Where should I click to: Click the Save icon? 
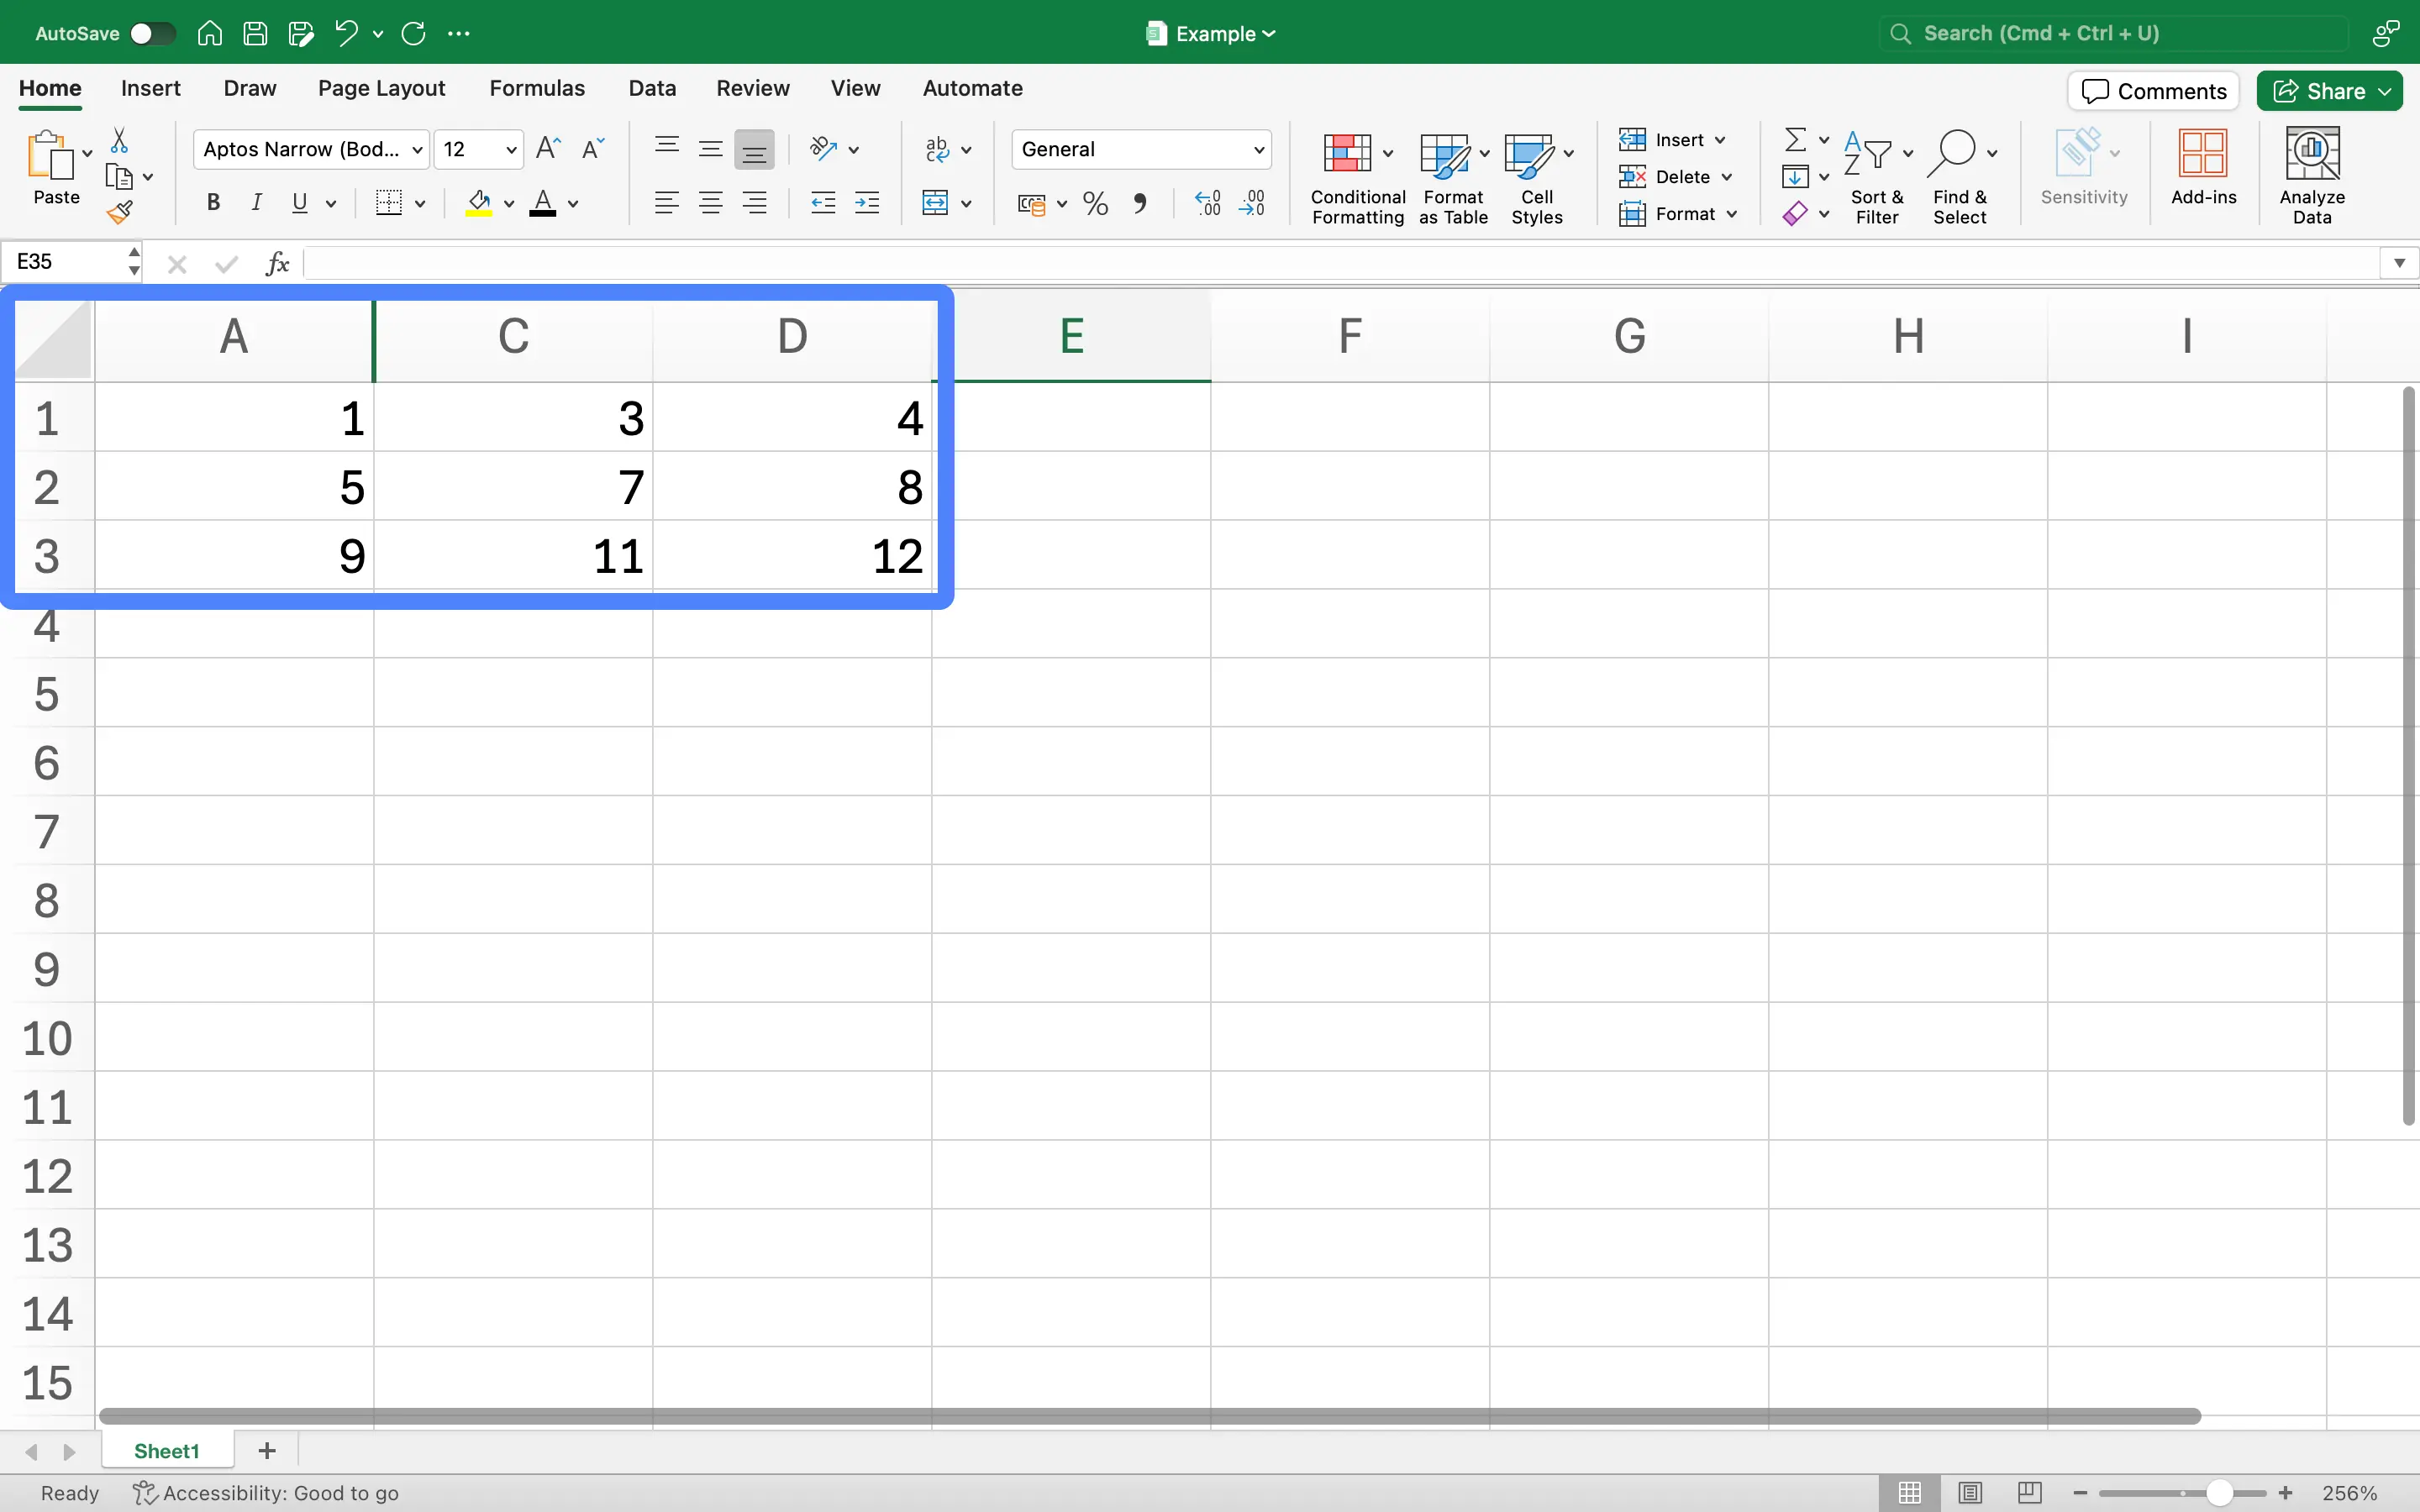(x=255, y=33)
